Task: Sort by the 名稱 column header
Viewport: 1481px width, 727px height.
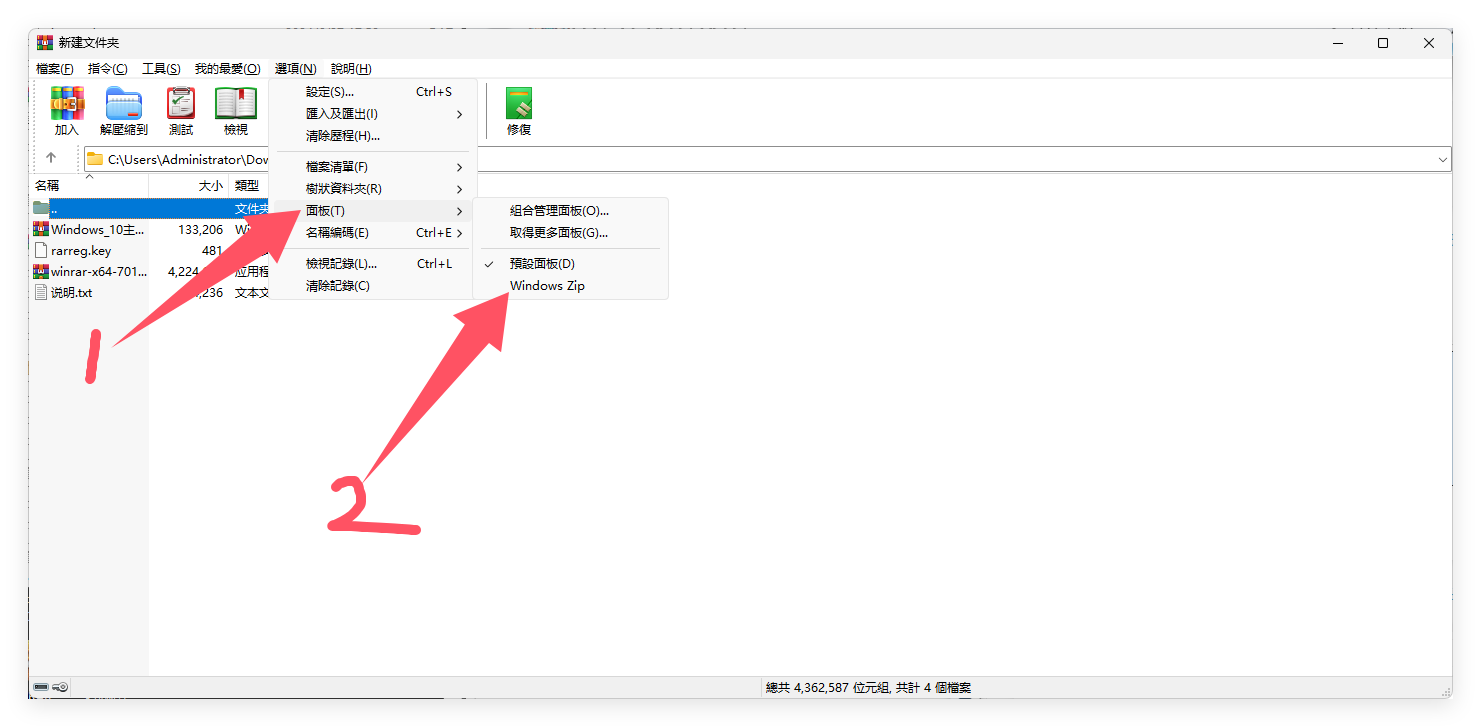Action: tap(89, 186)
